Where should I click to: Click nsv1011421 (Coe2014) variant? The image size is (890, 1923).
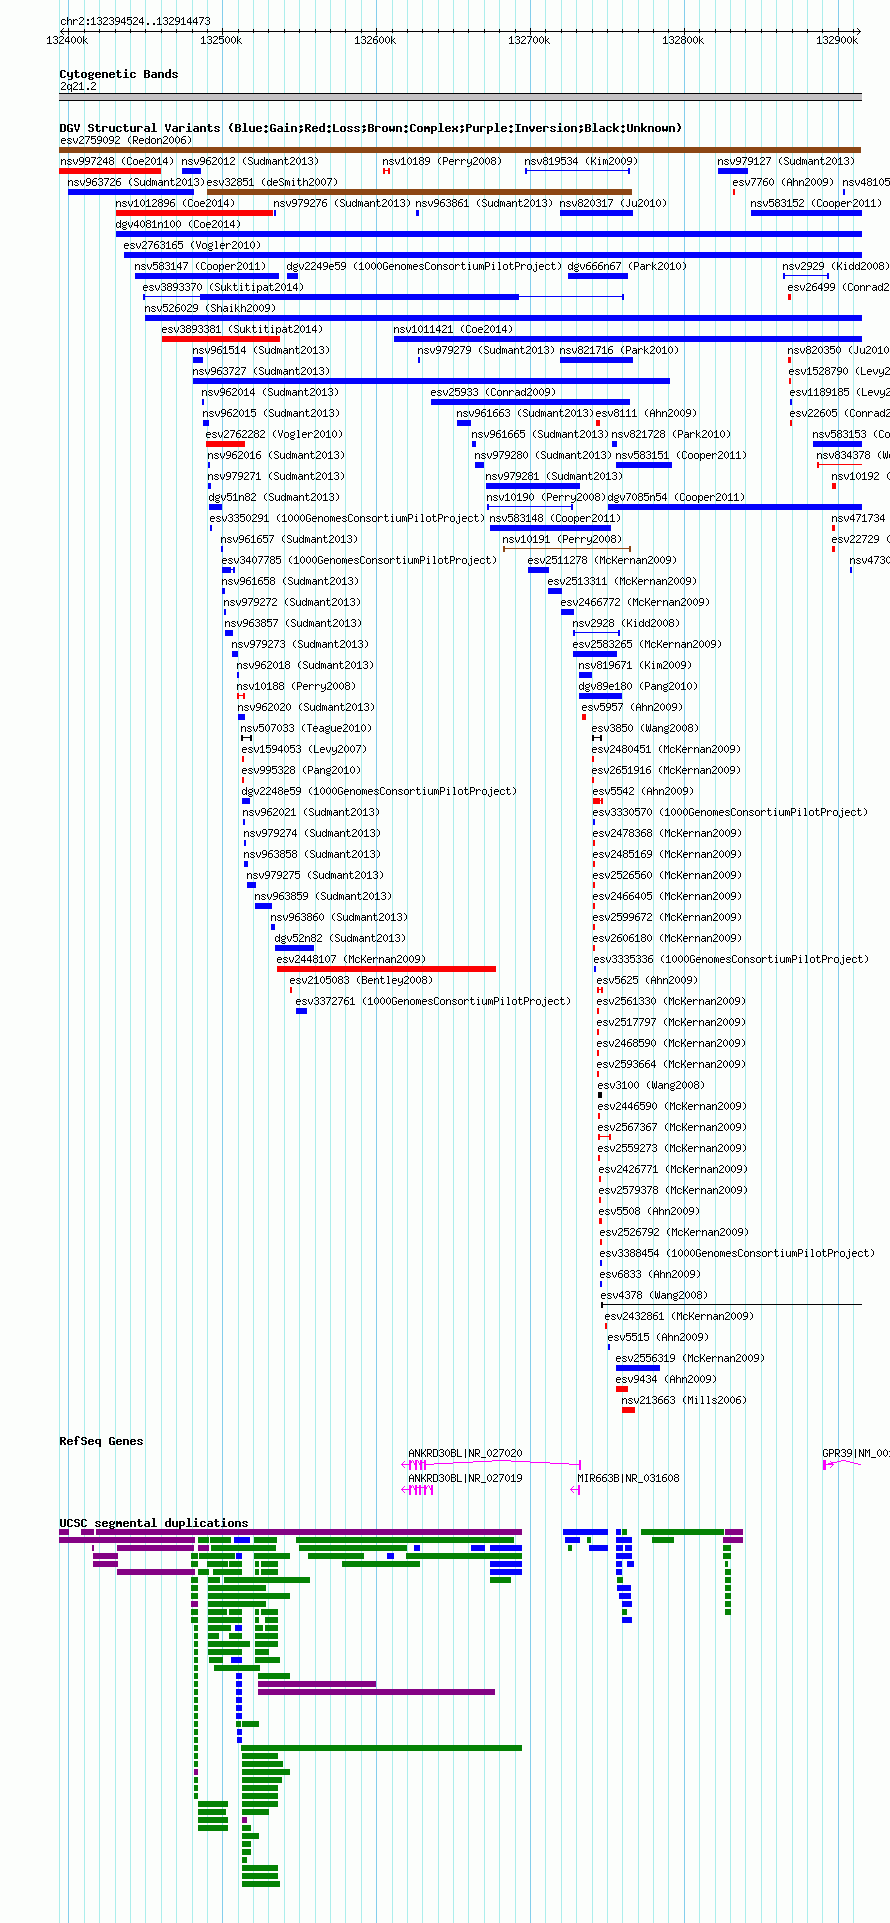click(x=628, y=339)
